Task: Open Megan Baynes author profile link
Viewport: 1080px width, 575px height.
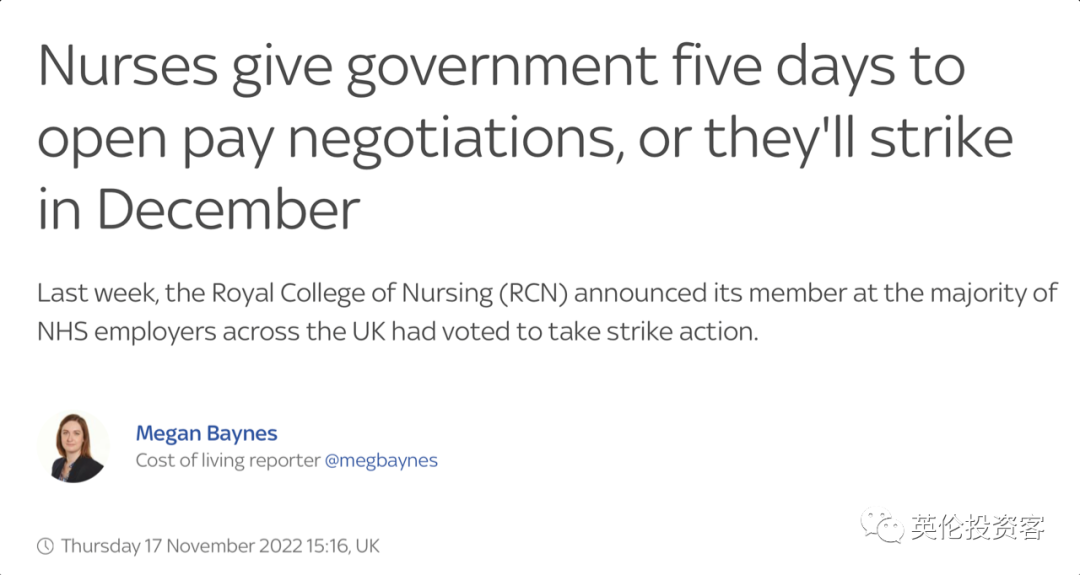Action: (206, 433)
